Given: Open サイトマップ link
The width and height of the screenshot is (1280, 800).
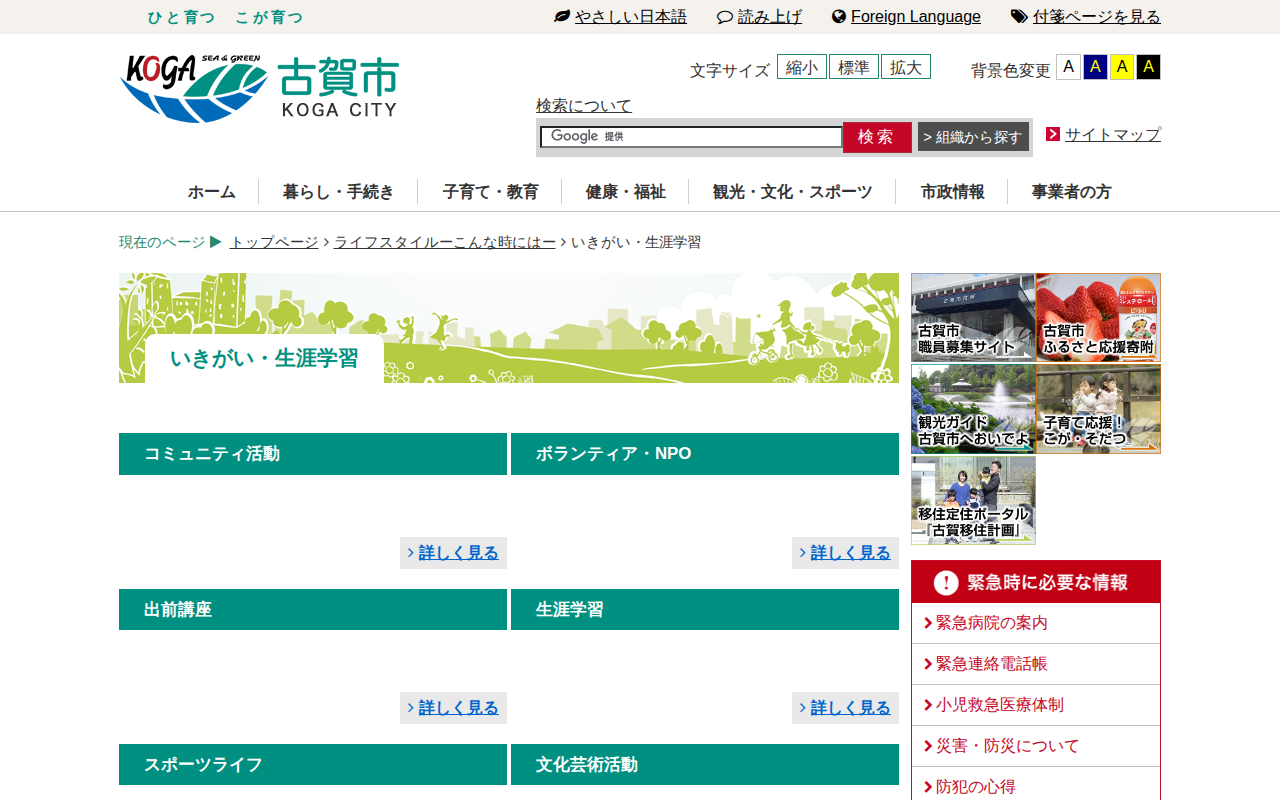Looking at the screenshot, I should [1113, 134].
